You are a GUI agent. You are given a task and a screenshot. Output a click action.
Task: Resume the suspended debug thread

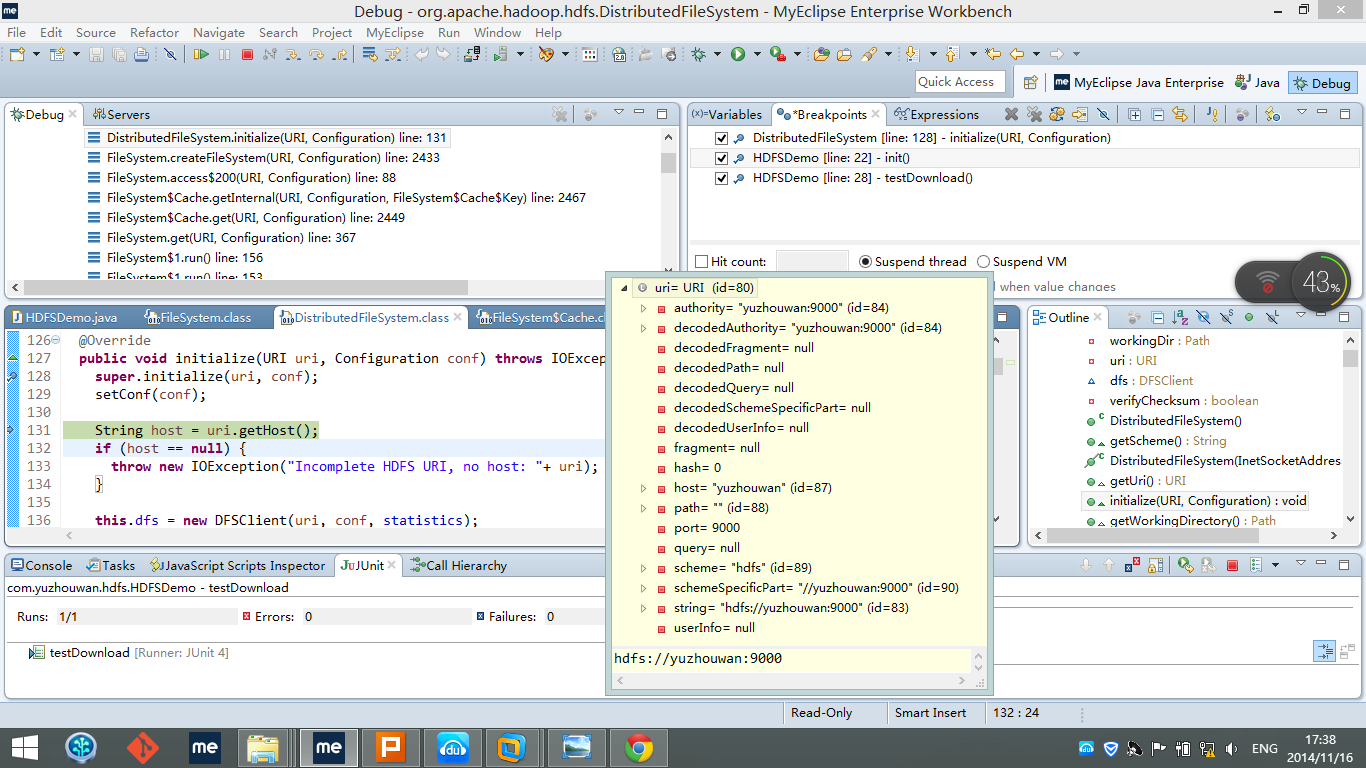tap(201, 55)
